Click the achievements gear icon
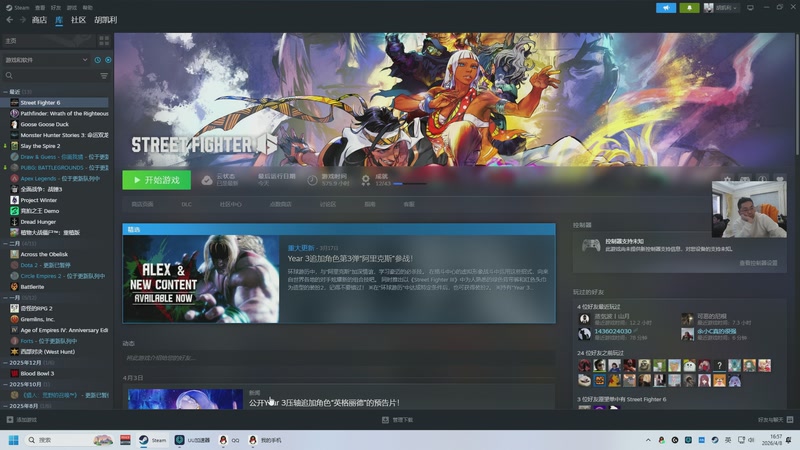The width and height of the screenshot is (800, 450). pyautogui.click(x=365, y=180)
